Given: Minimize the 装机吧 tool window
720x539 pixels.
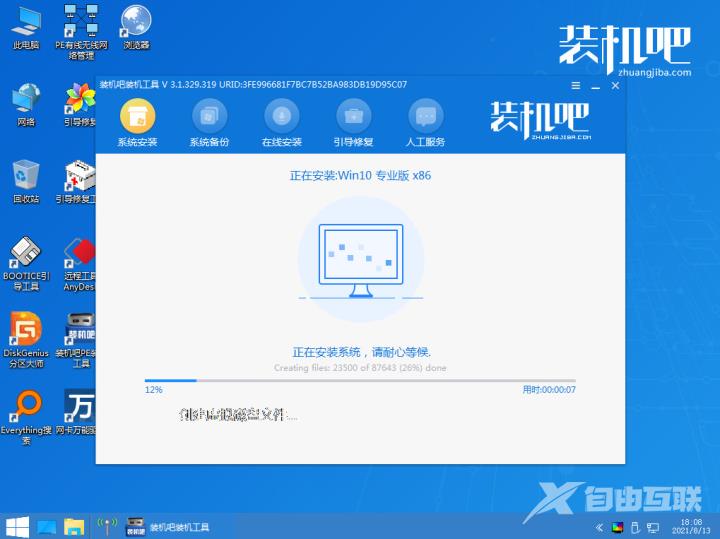Looking at the screenshot, I should [596, 86].
